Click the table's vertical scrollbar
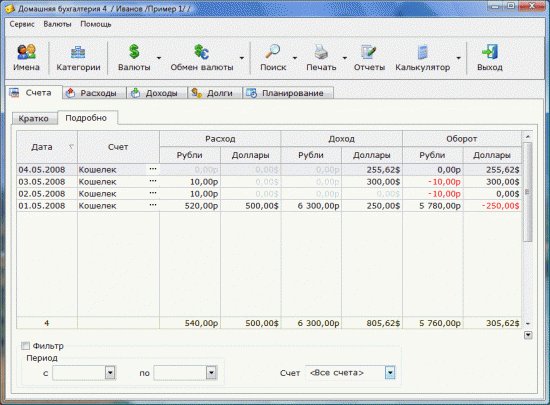The image size is (550, 405). click(x=528, y=192)
